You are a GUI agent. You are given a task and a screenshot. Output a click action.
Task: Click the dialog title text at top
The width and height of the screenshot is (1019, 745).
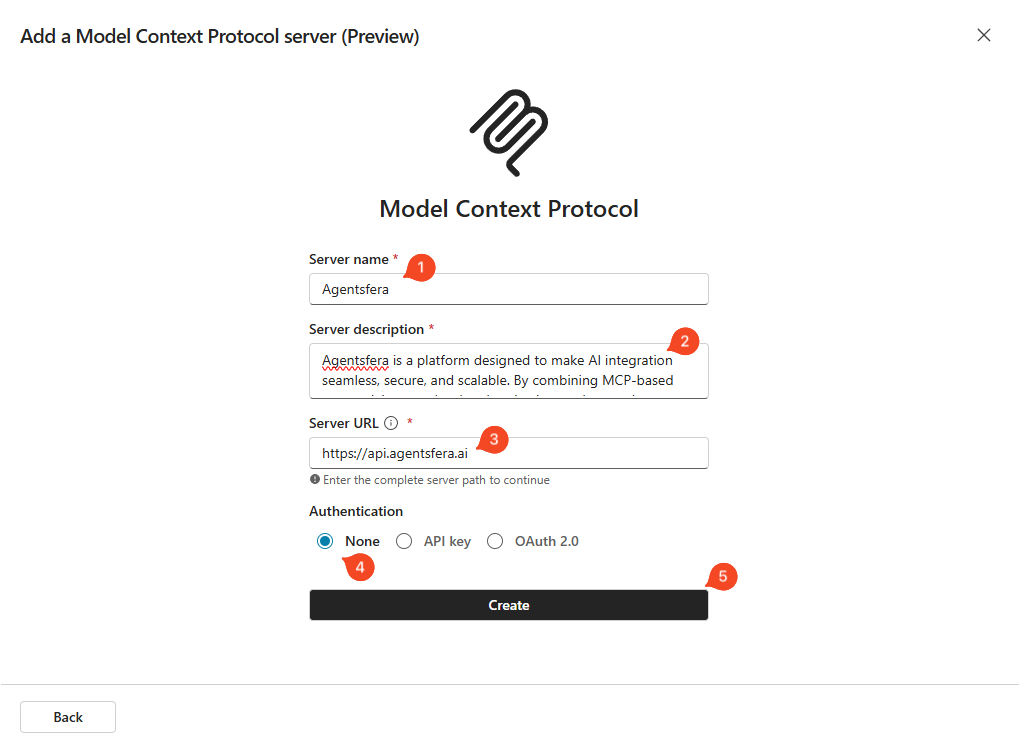(219, 37)
